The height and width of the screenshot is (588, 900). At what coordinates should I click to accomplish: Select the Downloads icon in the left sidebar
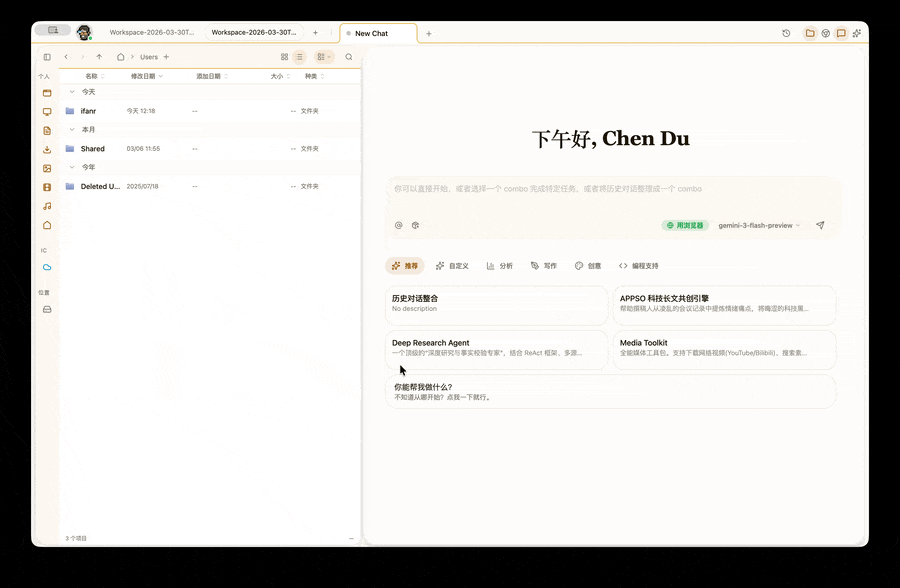[x=46, y=149]
